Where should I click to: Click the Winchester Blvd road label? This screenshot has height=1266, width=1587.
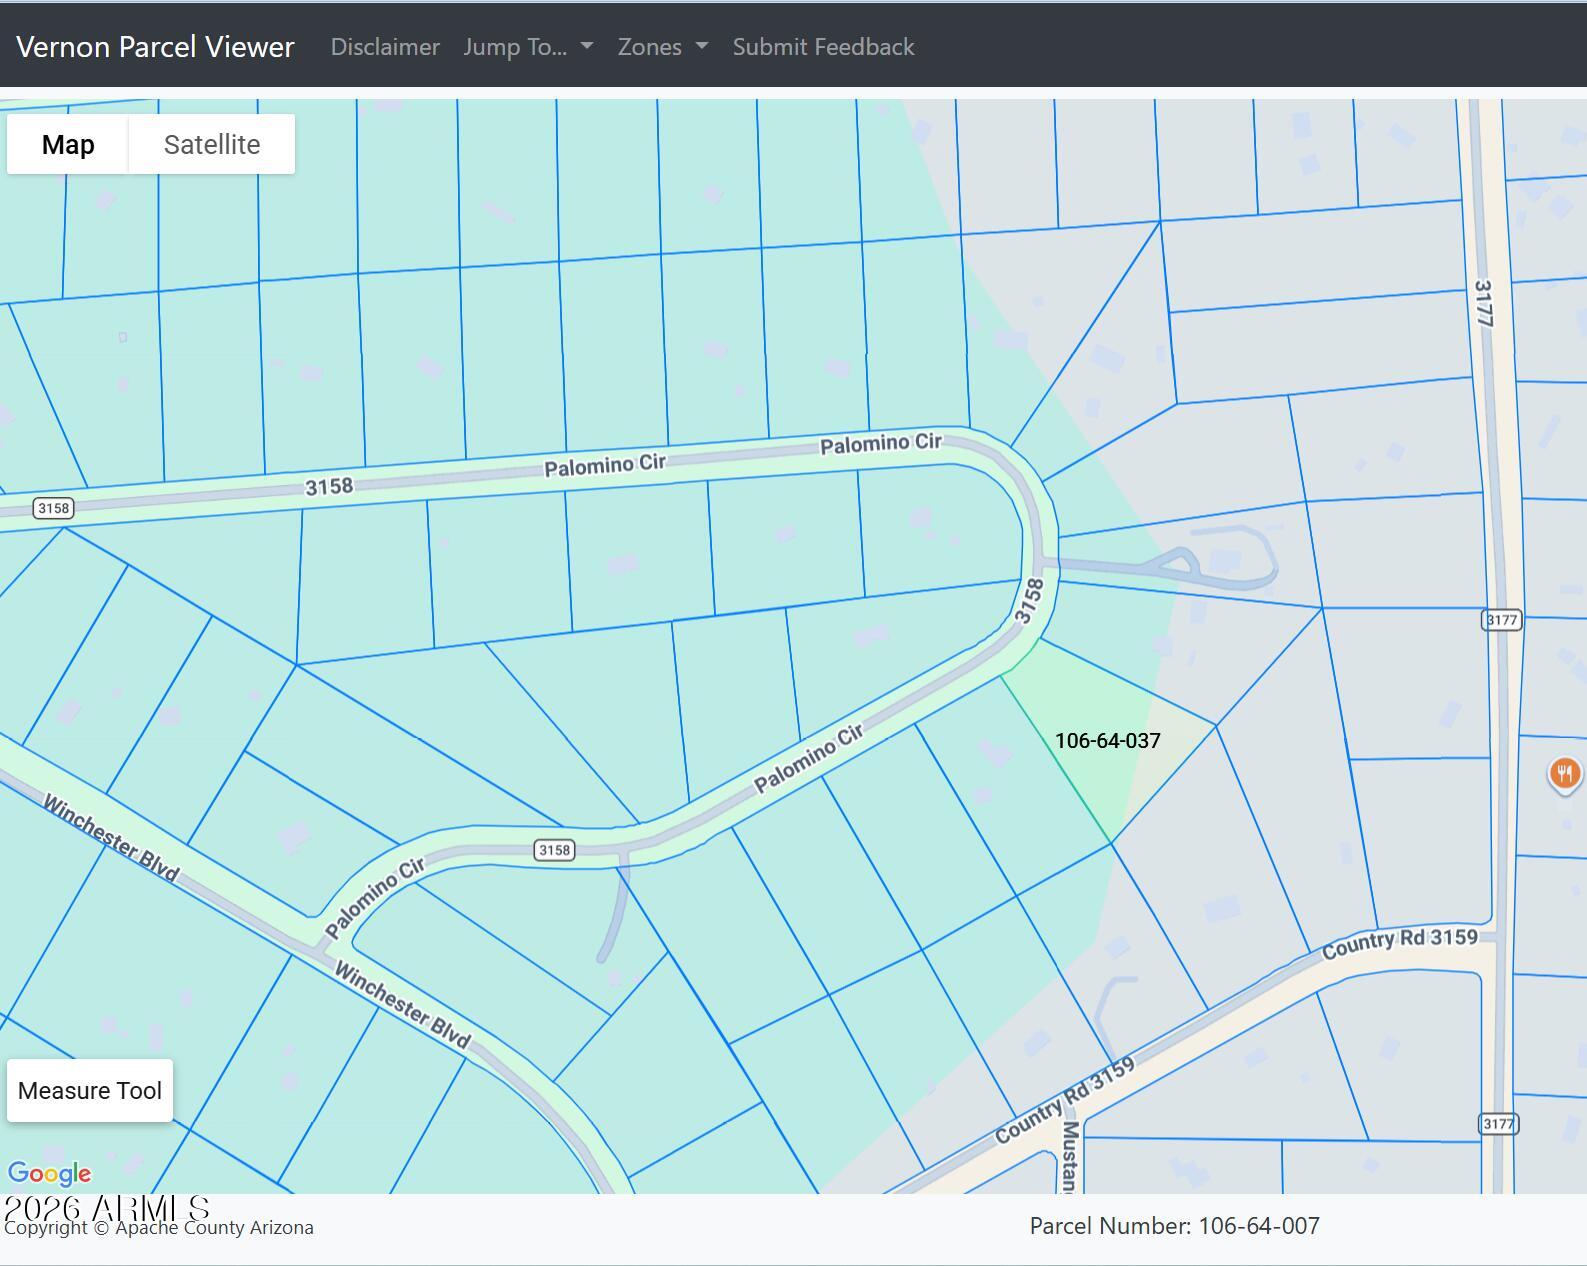point(111,838)
